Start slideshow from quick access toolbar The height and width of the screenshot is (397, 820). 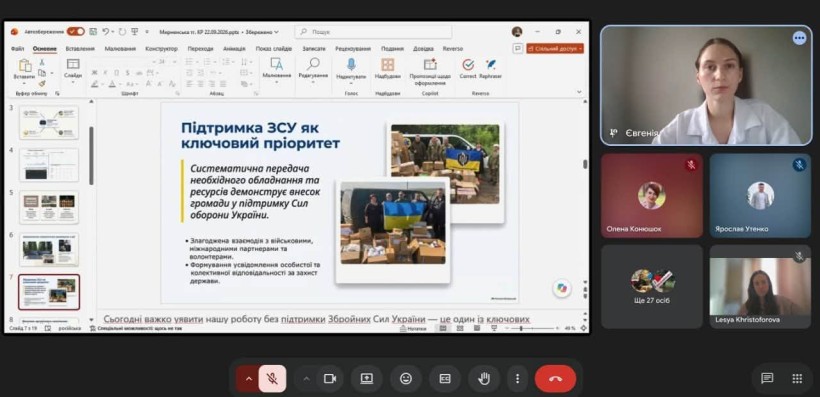pos(134,31)
